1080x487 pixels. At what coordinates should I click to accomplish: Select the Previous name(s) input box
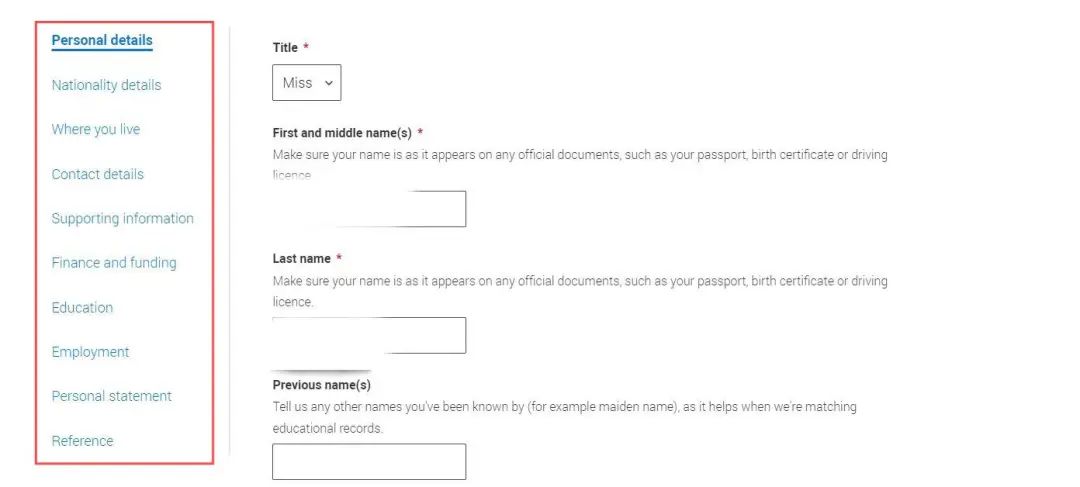(369, 462)
